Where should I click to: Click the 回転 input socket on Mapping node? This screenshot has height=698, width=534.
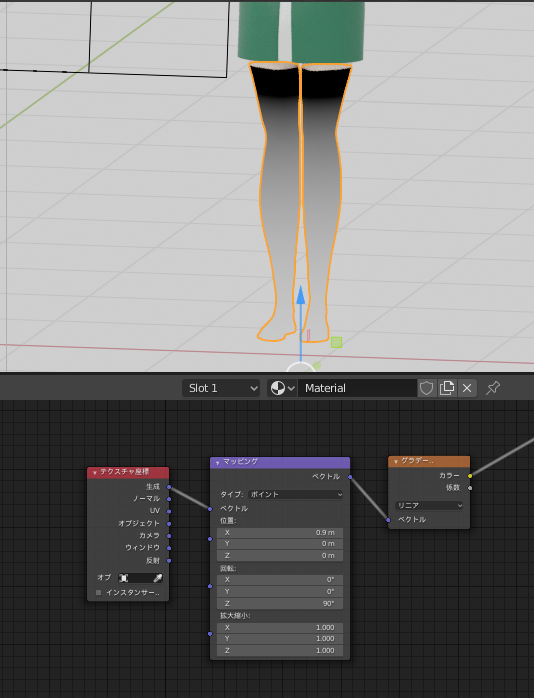pyautogui.click(x=210, y=586)
